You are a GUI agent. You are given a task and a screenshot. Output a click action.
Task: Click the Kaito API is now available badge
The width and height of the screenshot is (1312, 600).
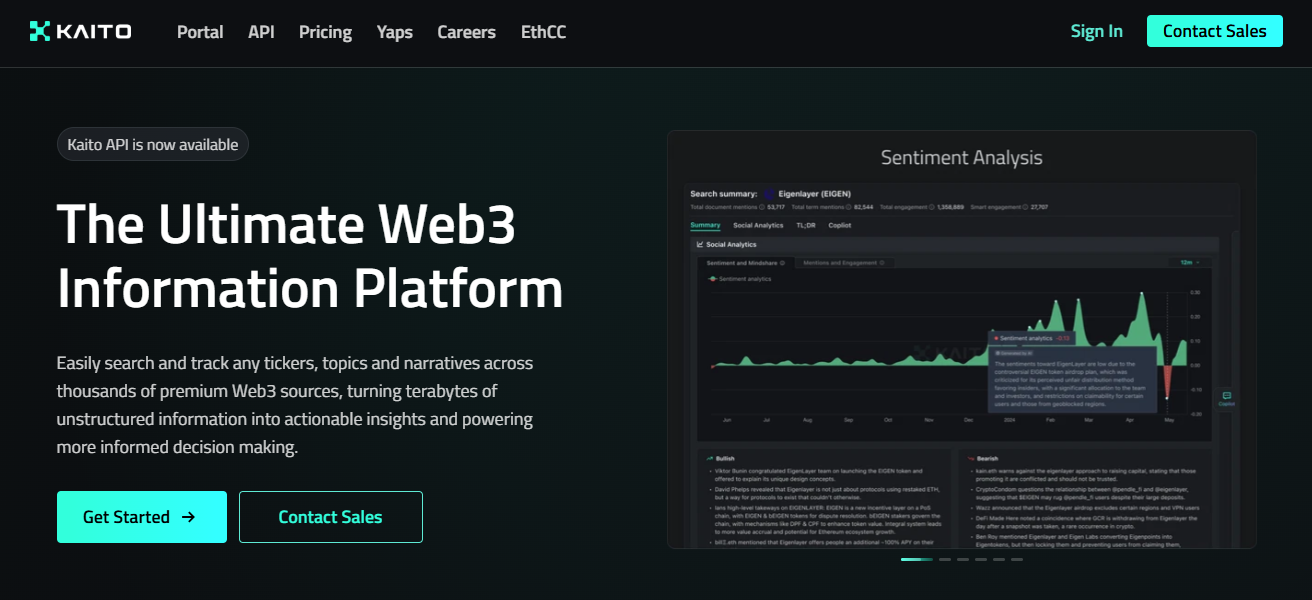coord(152,145)
